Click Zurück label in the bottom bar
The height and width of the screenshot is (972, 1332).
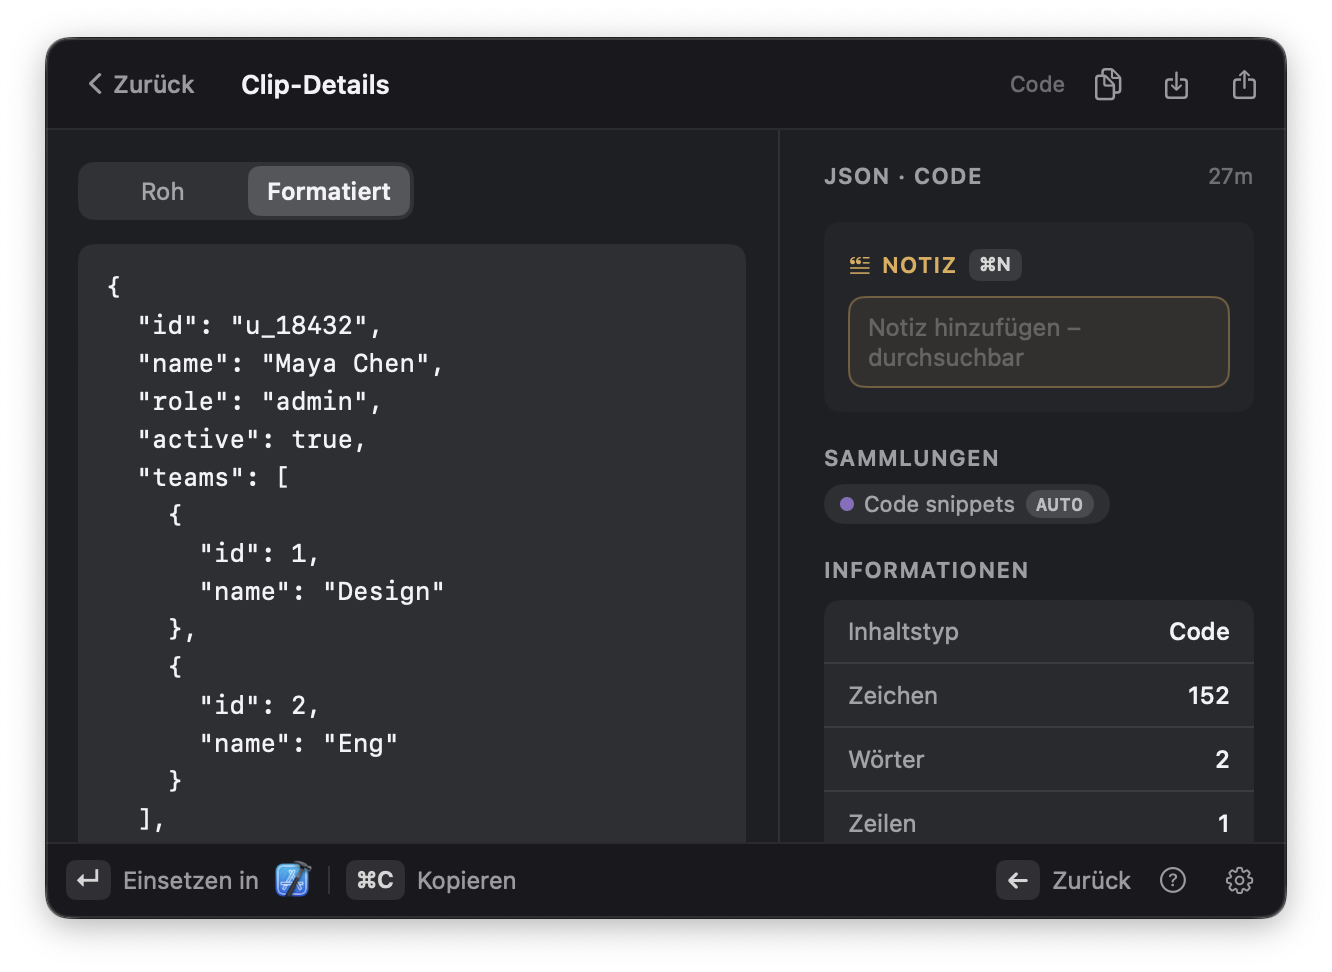click(x=1091, y=880)
